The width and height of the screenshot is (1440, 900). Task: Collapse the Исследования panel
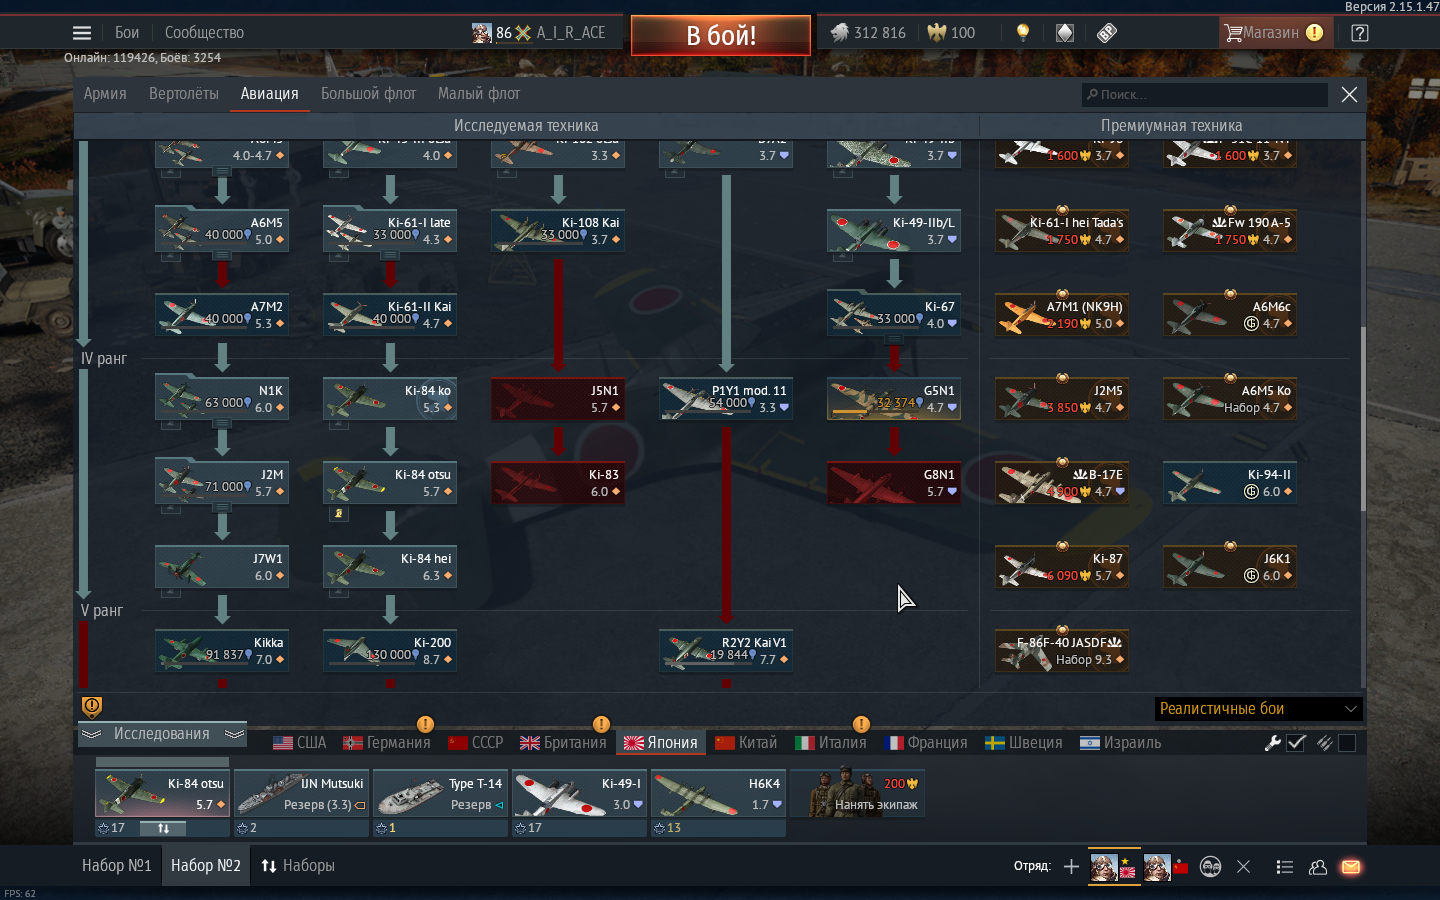coord(162,734)
